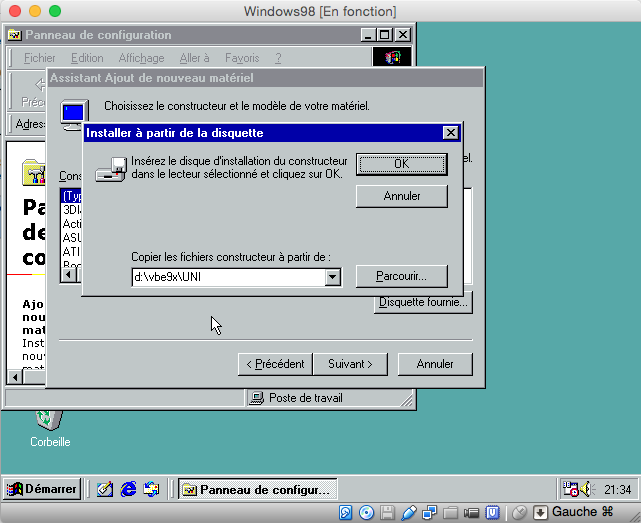Open Parcourir to browse for files

click(401, 276)
